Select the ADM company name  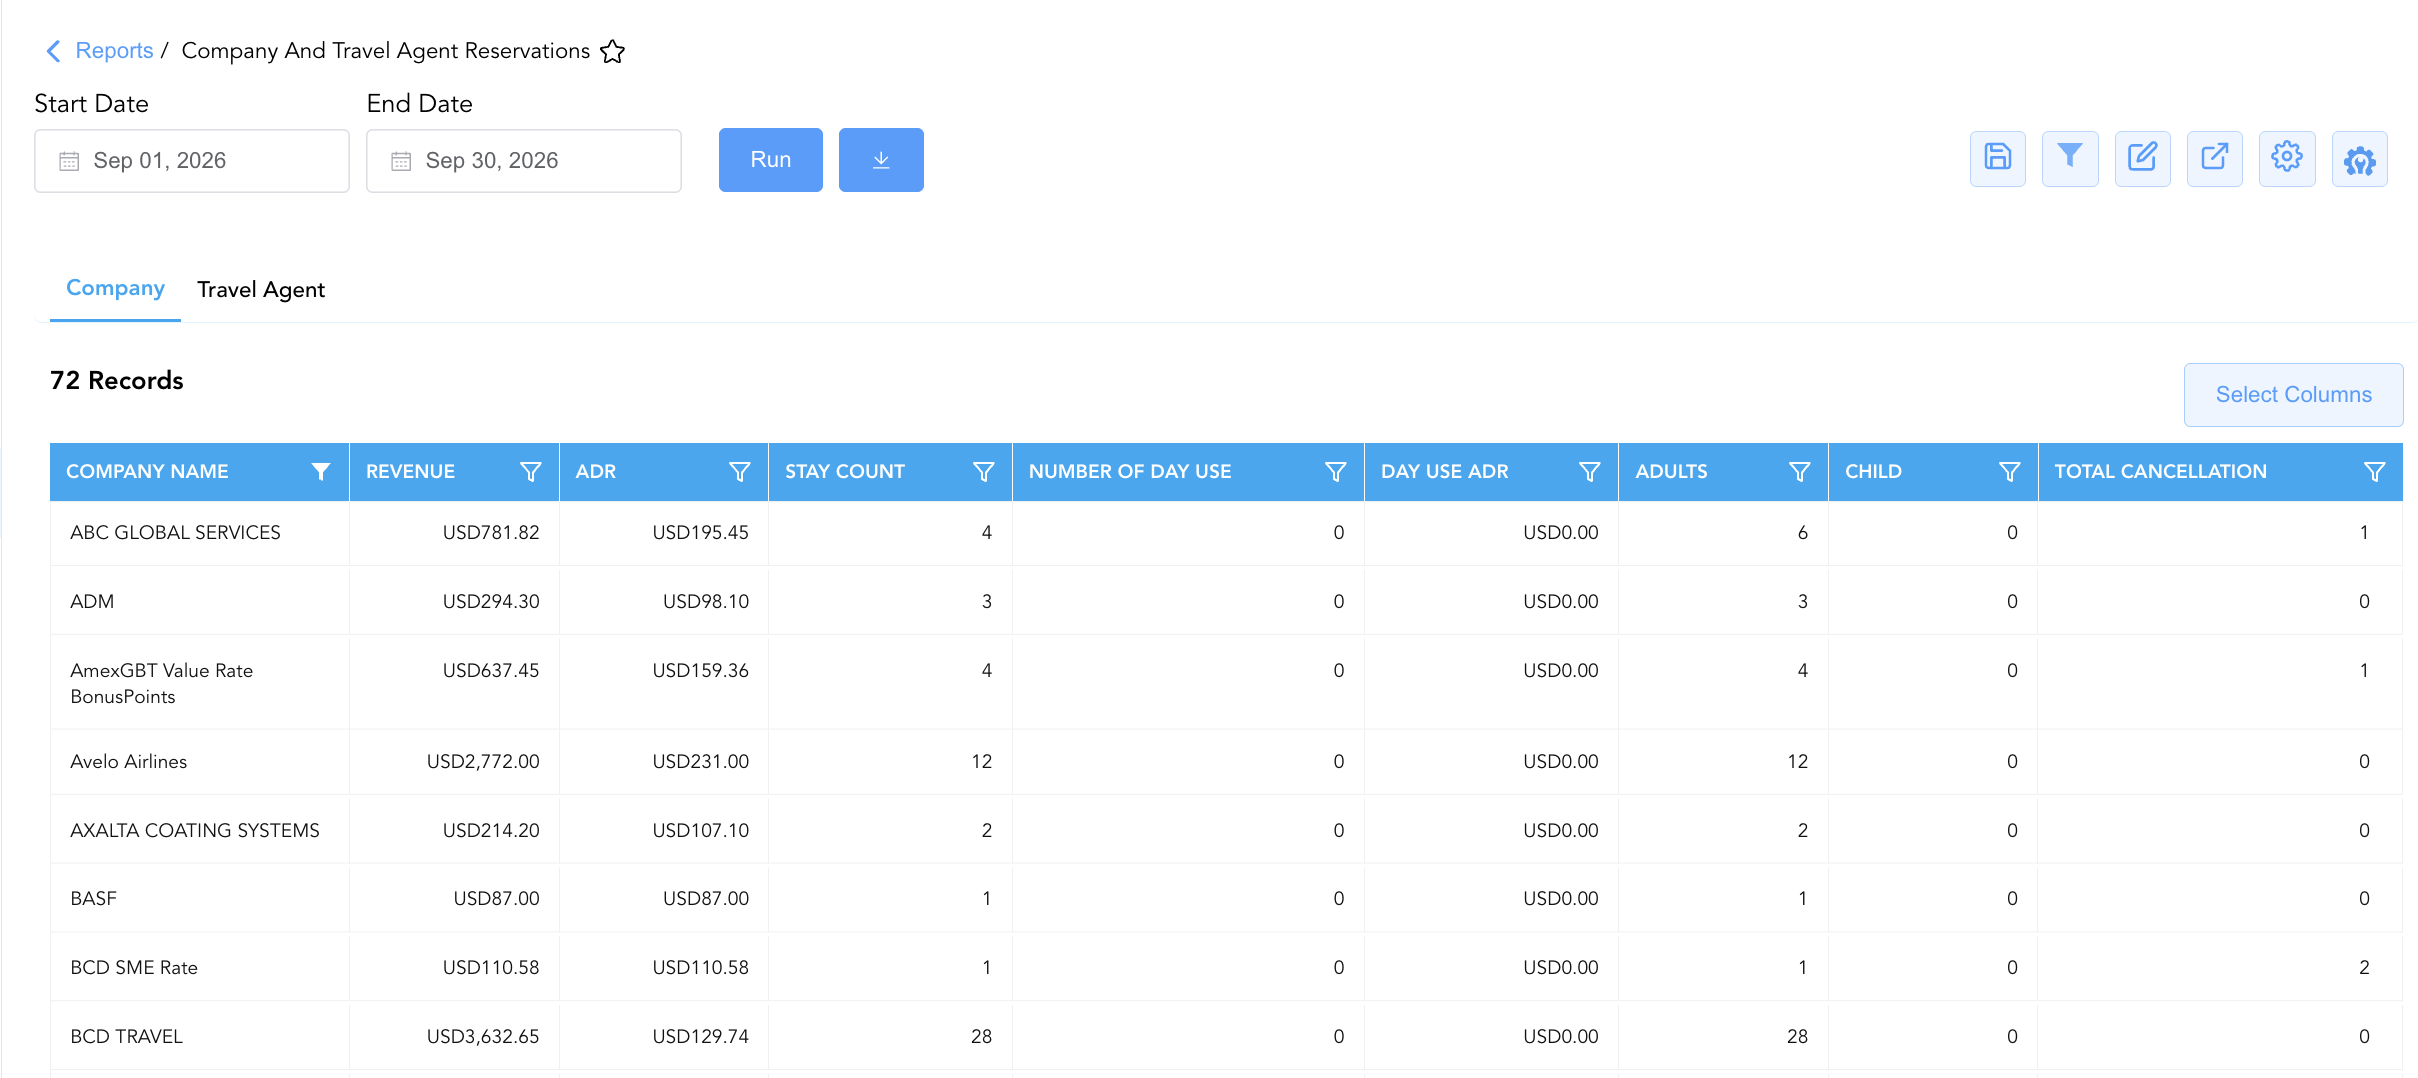[x=92, y=602]
